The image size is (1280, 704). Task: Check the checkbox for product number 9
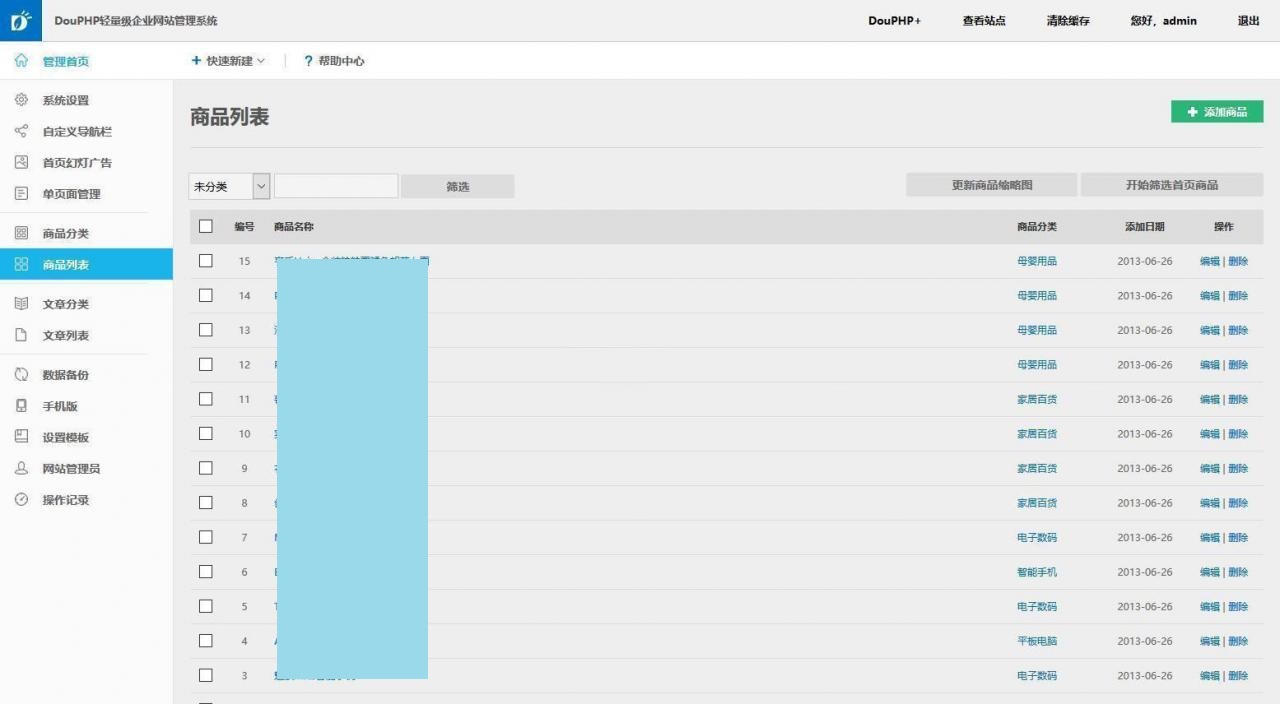[x=206, y=468]
